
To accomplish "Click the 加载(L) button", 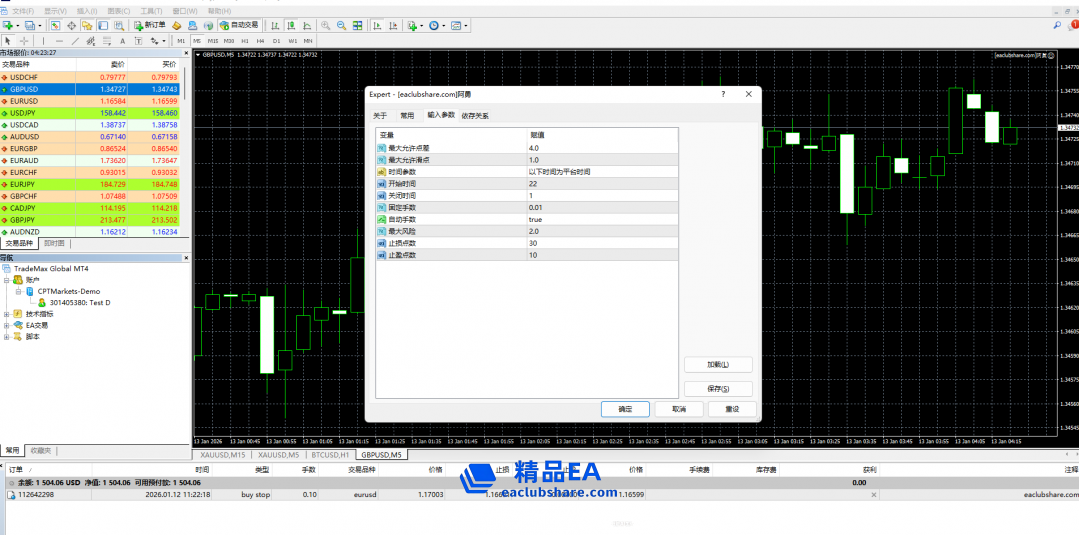I will point(717,365).
